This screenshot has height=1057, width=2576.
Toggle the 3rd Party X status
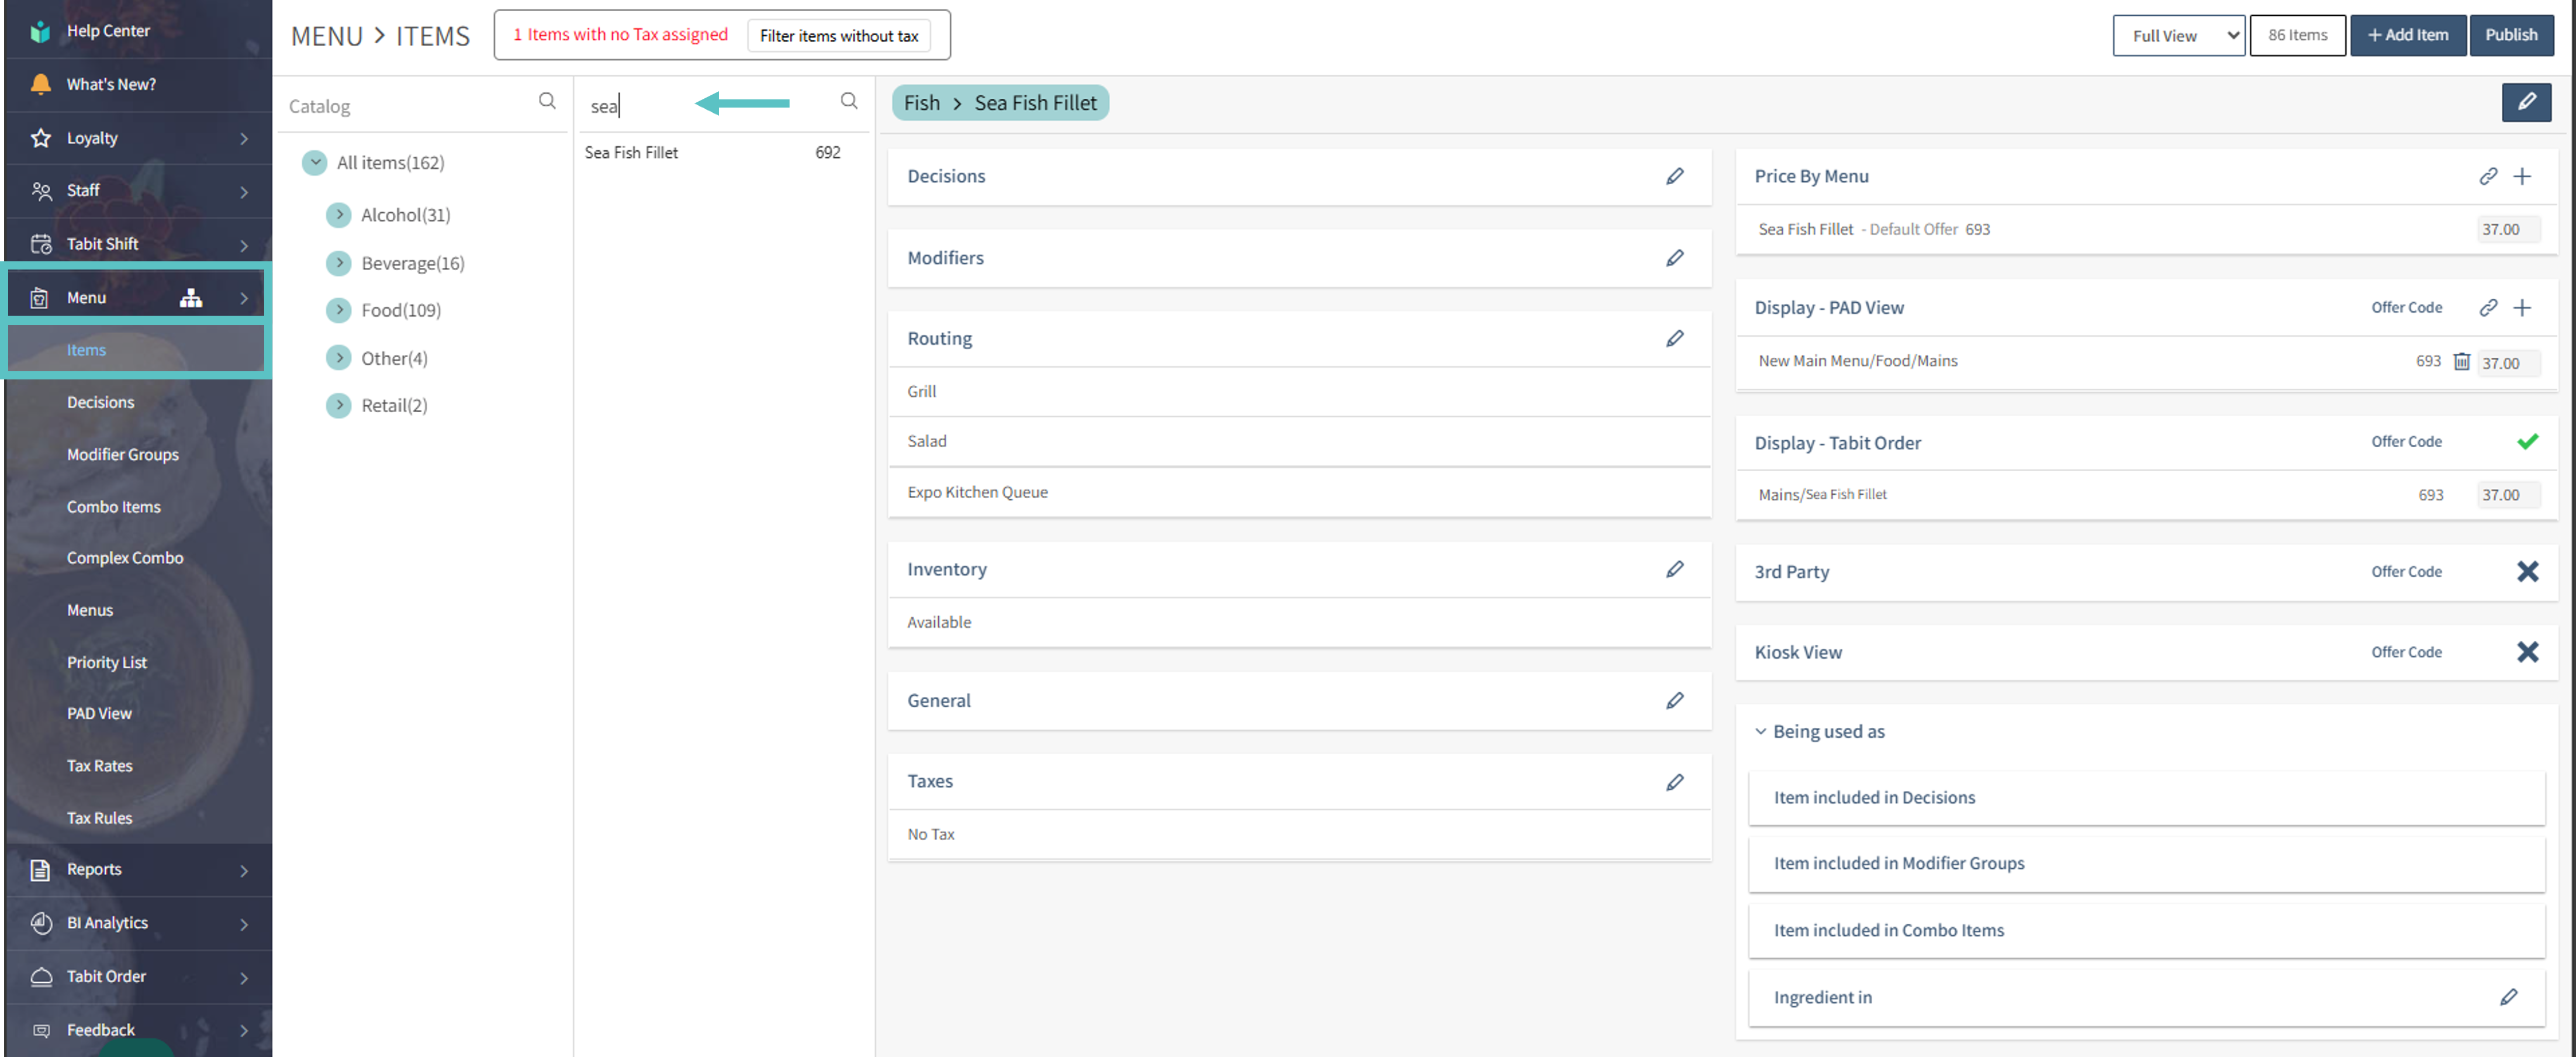click(2526, 571)
